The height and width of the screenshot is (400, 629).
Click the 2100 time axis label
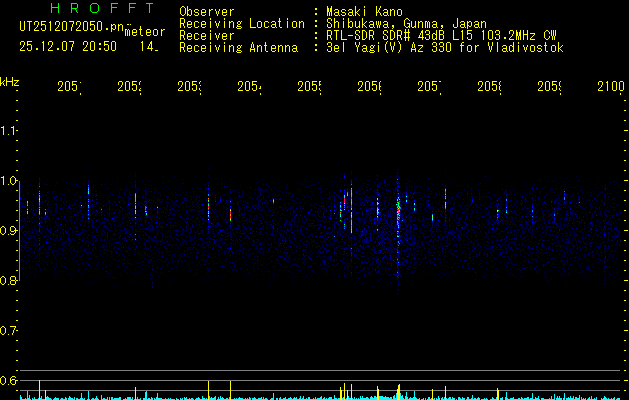pos(611,86)
